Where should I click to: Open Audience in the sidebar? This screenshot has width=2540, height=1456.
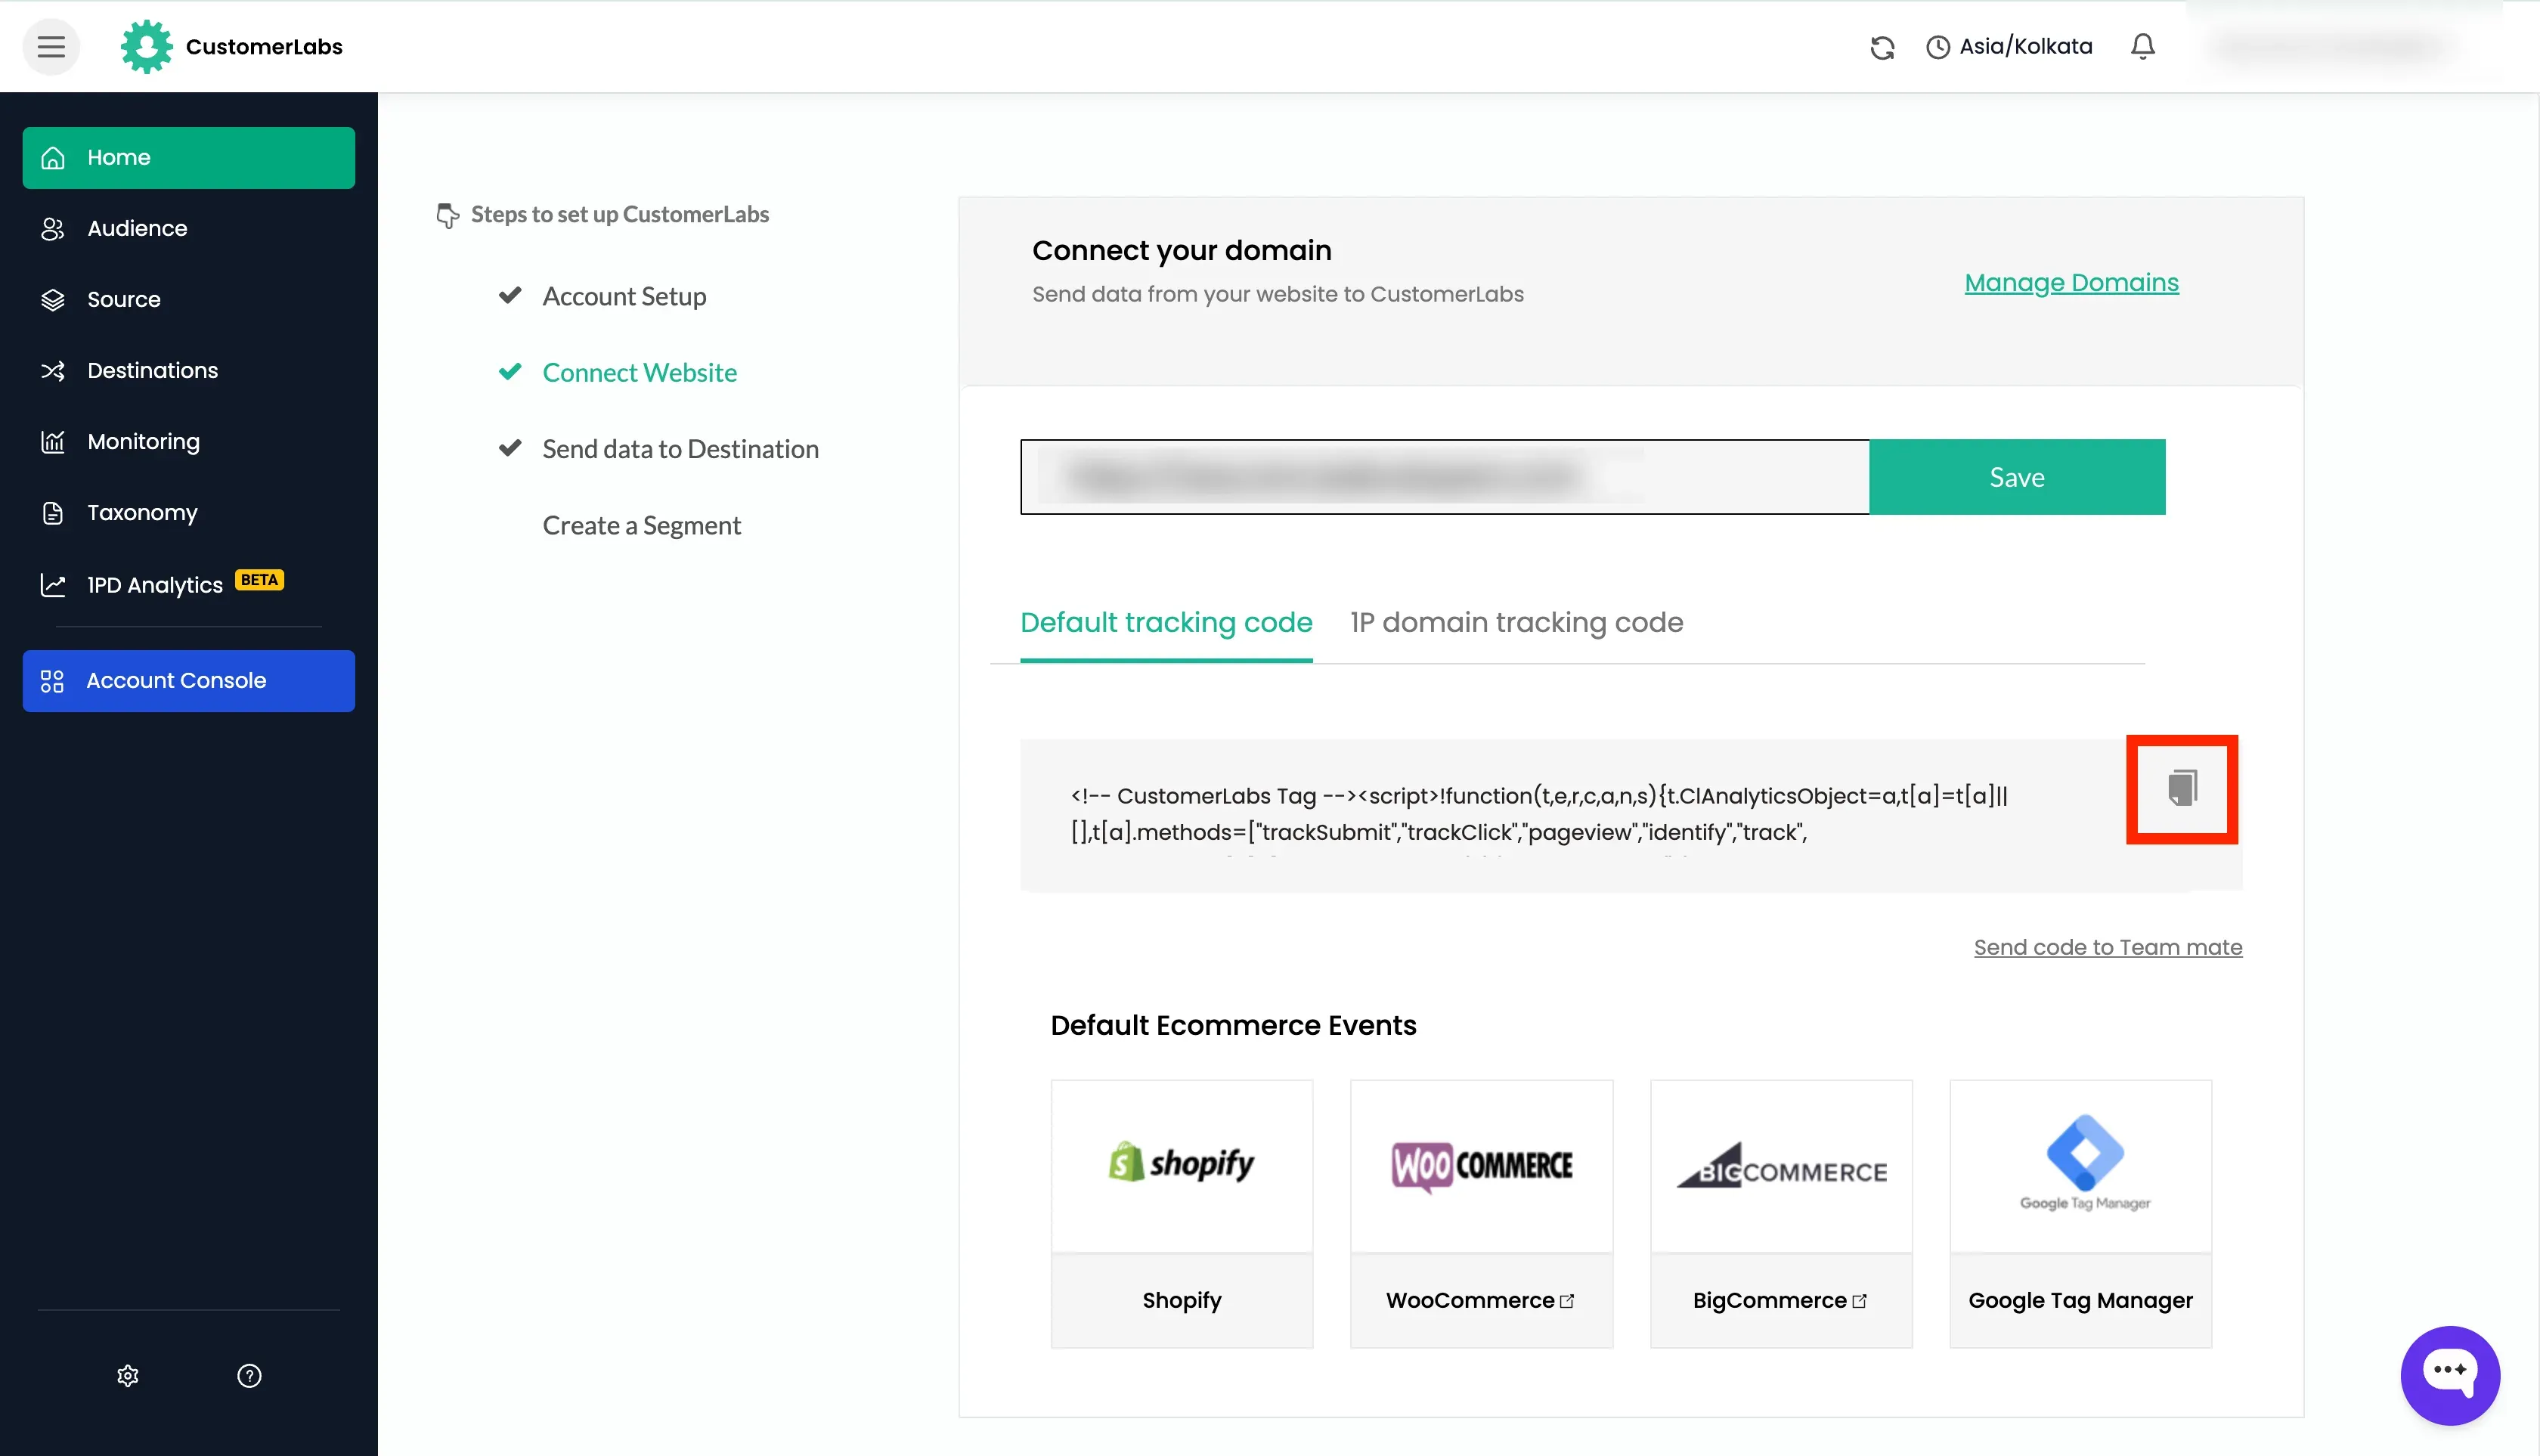(189, 228)
